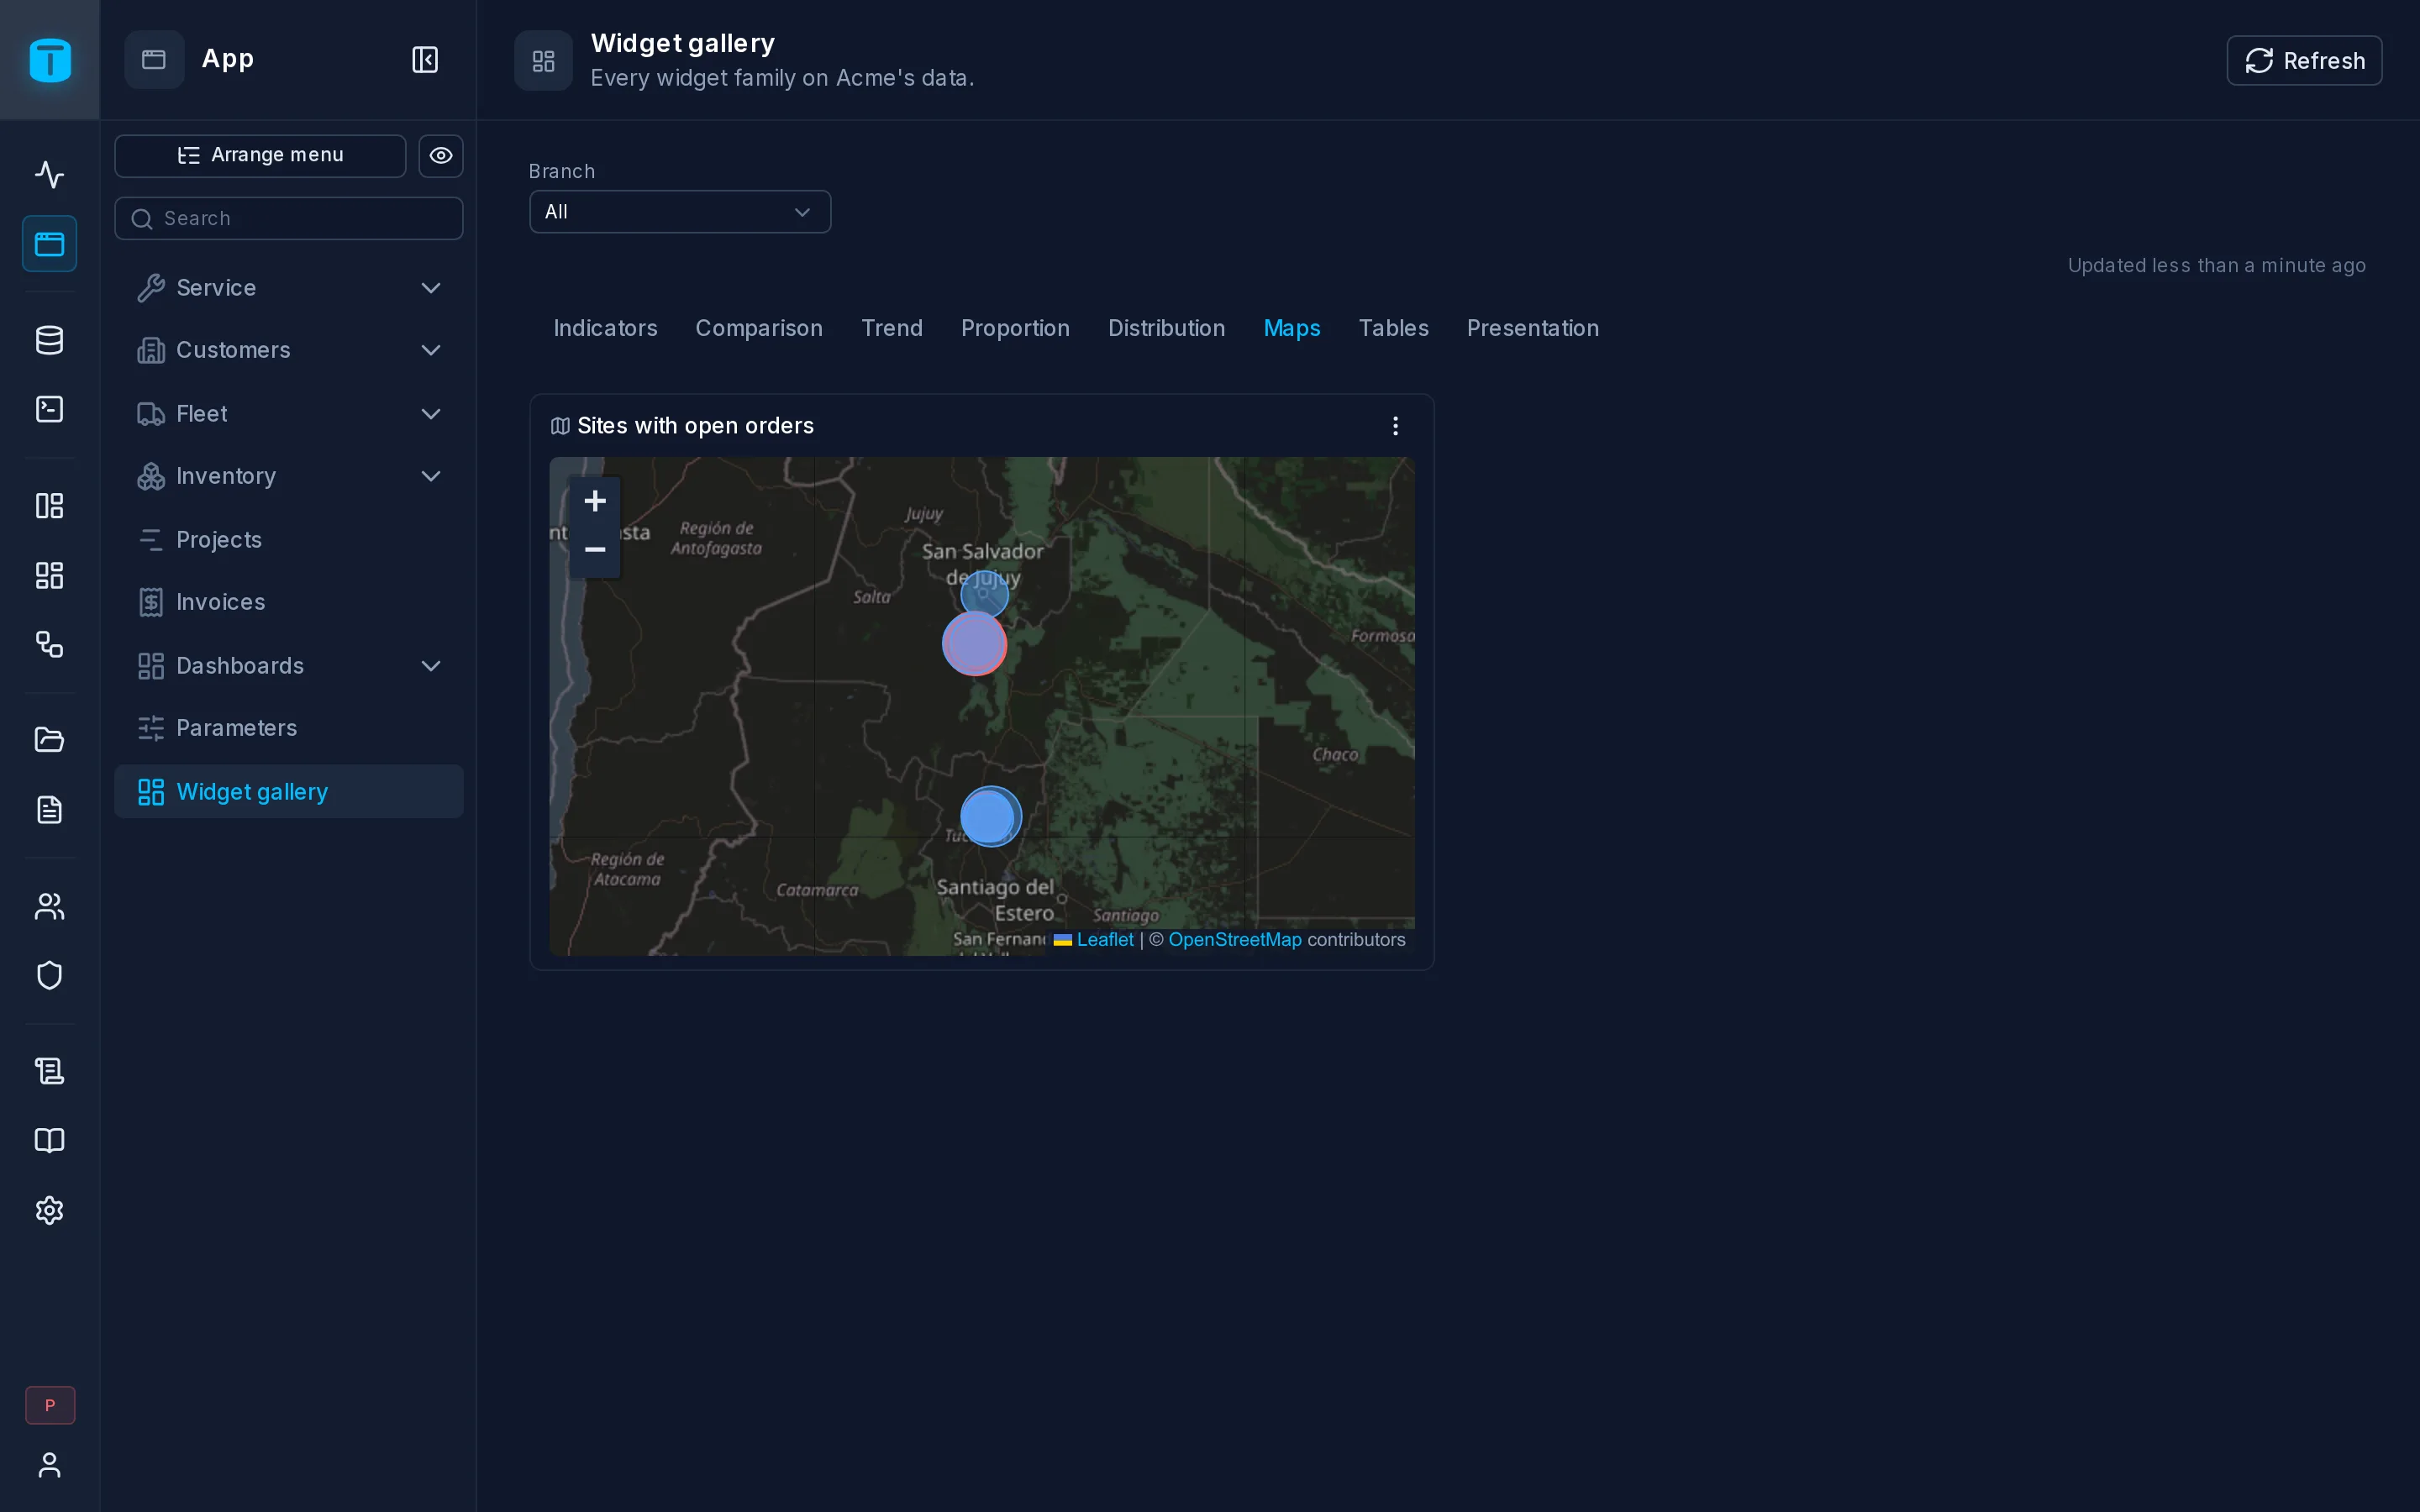Click the red P badge
This screenshot has height=1512, width=2420.
pyautogui.click(x=50, y=1405)
